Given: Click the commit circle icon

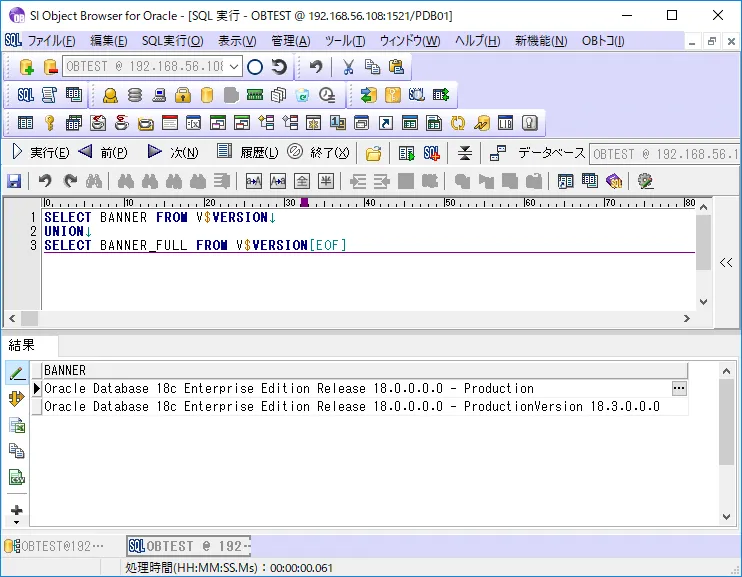Looking at the screenshot, I should tap(255, 67).
